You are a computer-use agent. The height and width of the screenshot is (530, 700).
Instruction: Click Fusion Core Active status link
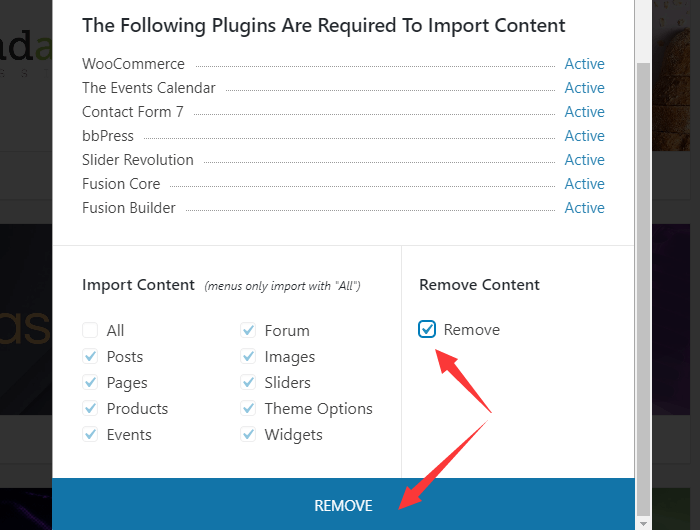tap(584, 184)
